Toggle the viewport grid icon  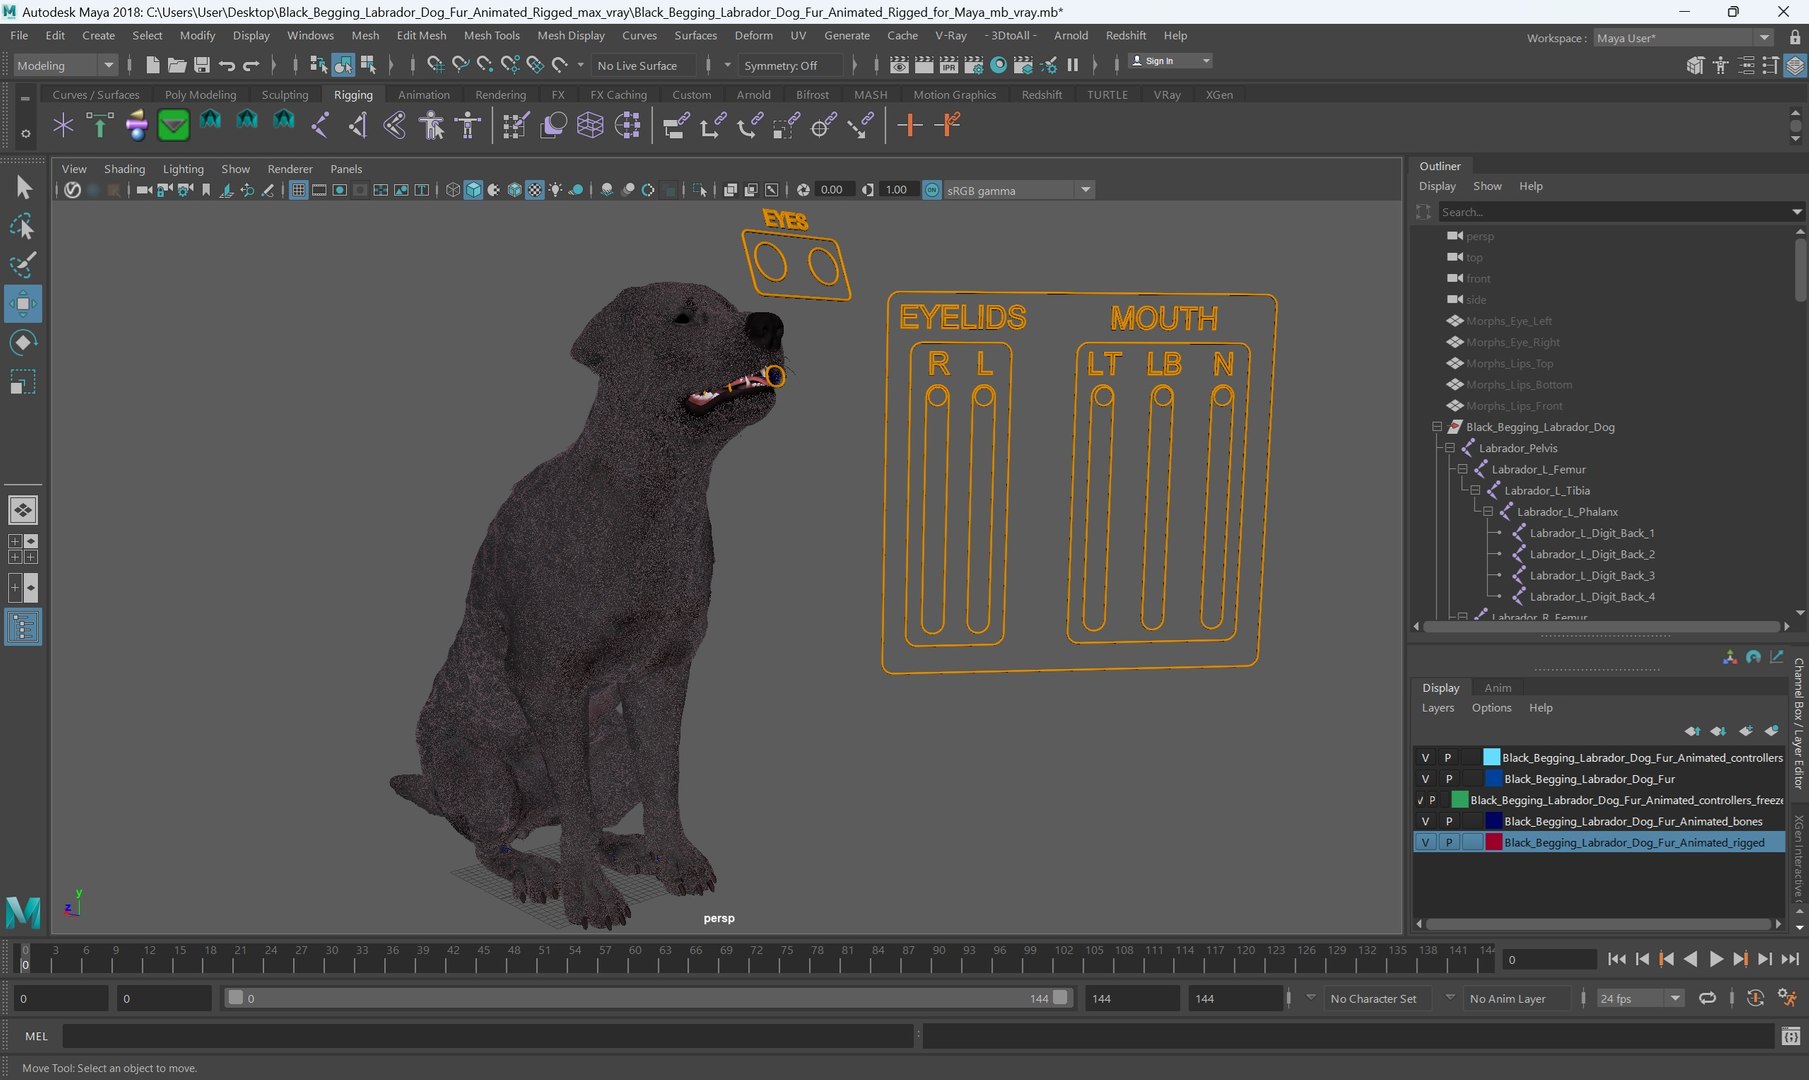tap(298, 190)
